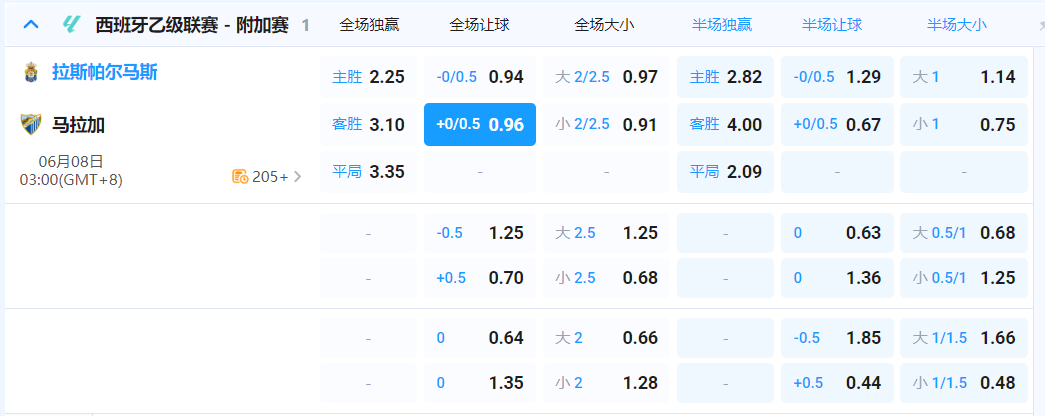The height and width of the screenshot is (416, 1045).
Task: Choose half-time -0/0.5 at 1.29
Action: [x=837, y=77]
